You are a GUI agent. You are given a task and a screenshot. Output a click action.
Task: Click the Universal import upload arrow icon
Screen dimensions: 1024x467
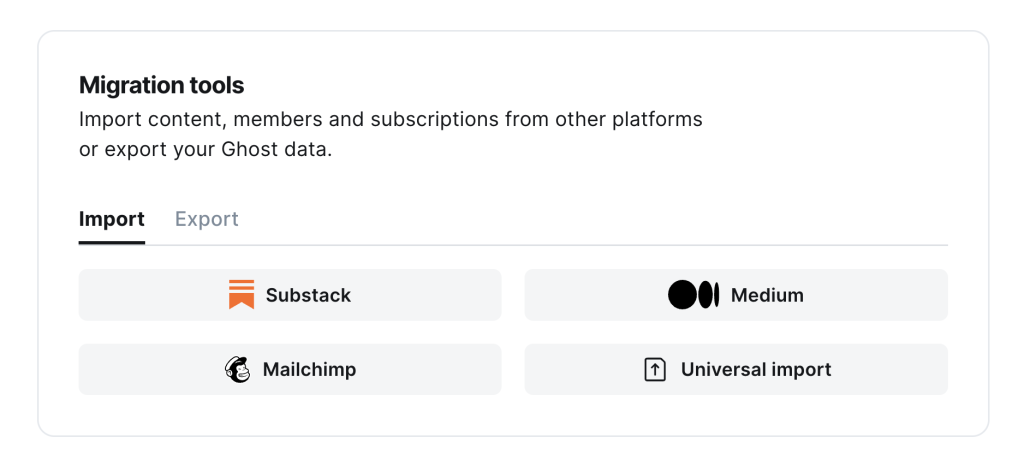point(654,370)
